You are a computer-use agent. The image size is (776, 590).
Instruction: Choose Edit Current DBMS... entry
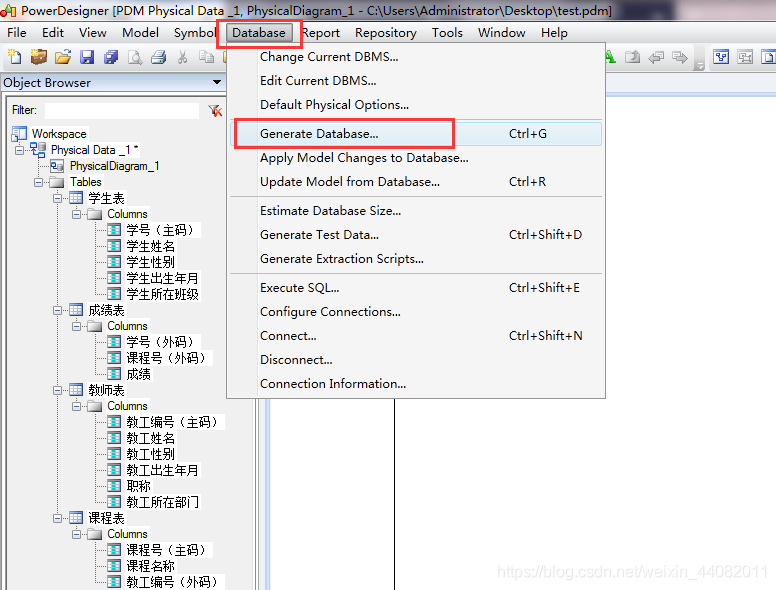(416, 81)
